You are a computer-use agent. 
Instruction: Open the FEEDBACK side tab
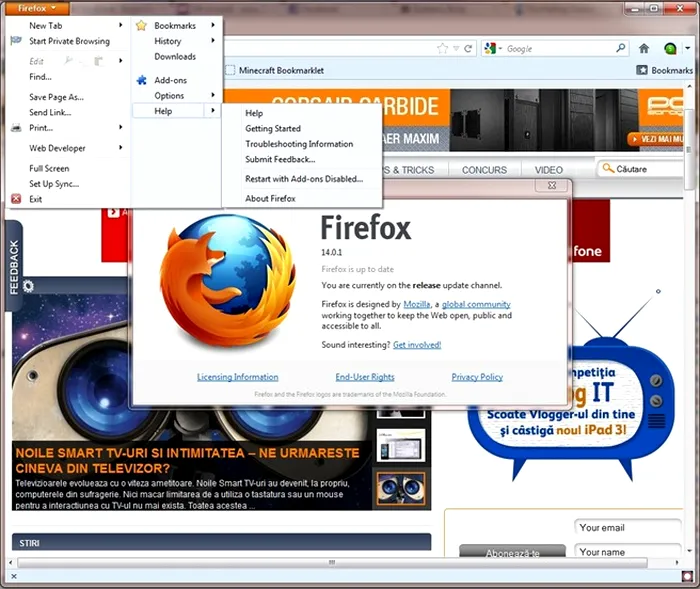pyautogui.click(x=14, y=267)
